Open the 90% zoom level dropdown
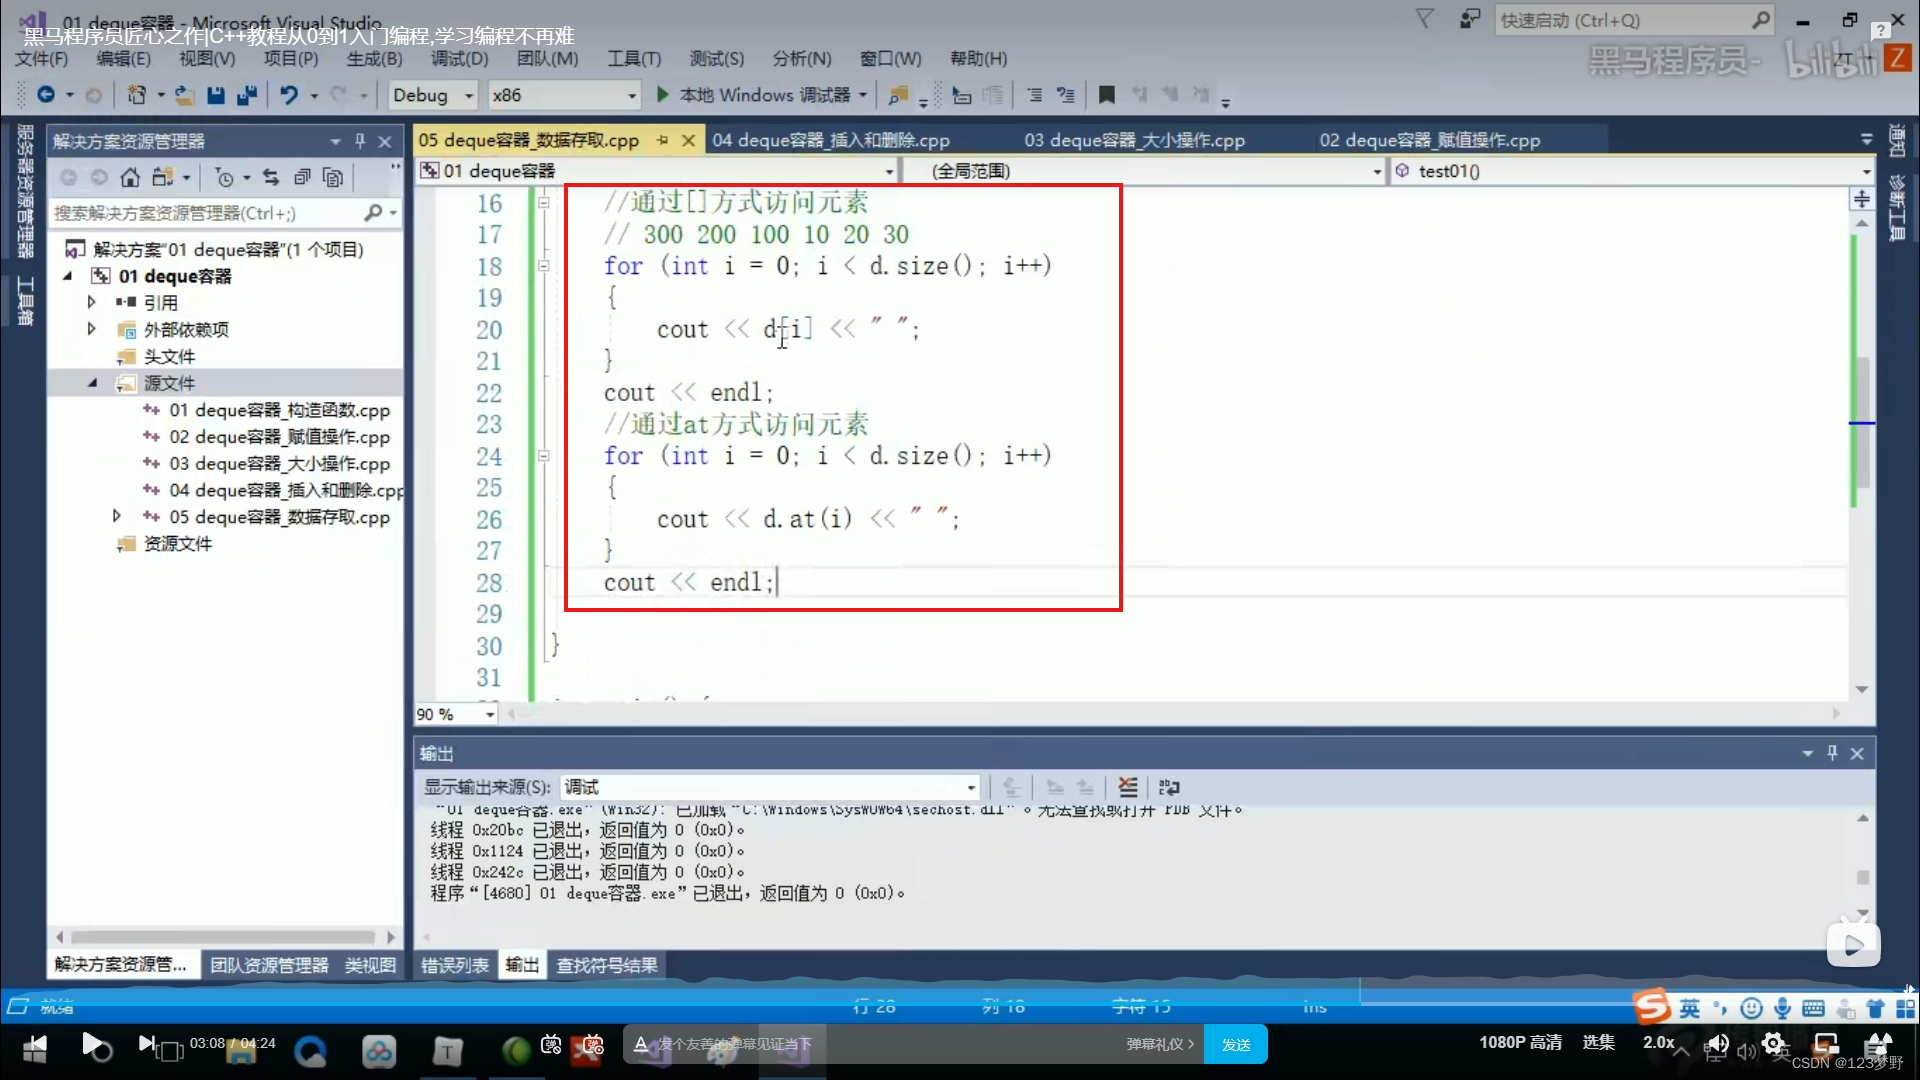1920x1080 pixels. pyautogui.click(x=489, y=714)
